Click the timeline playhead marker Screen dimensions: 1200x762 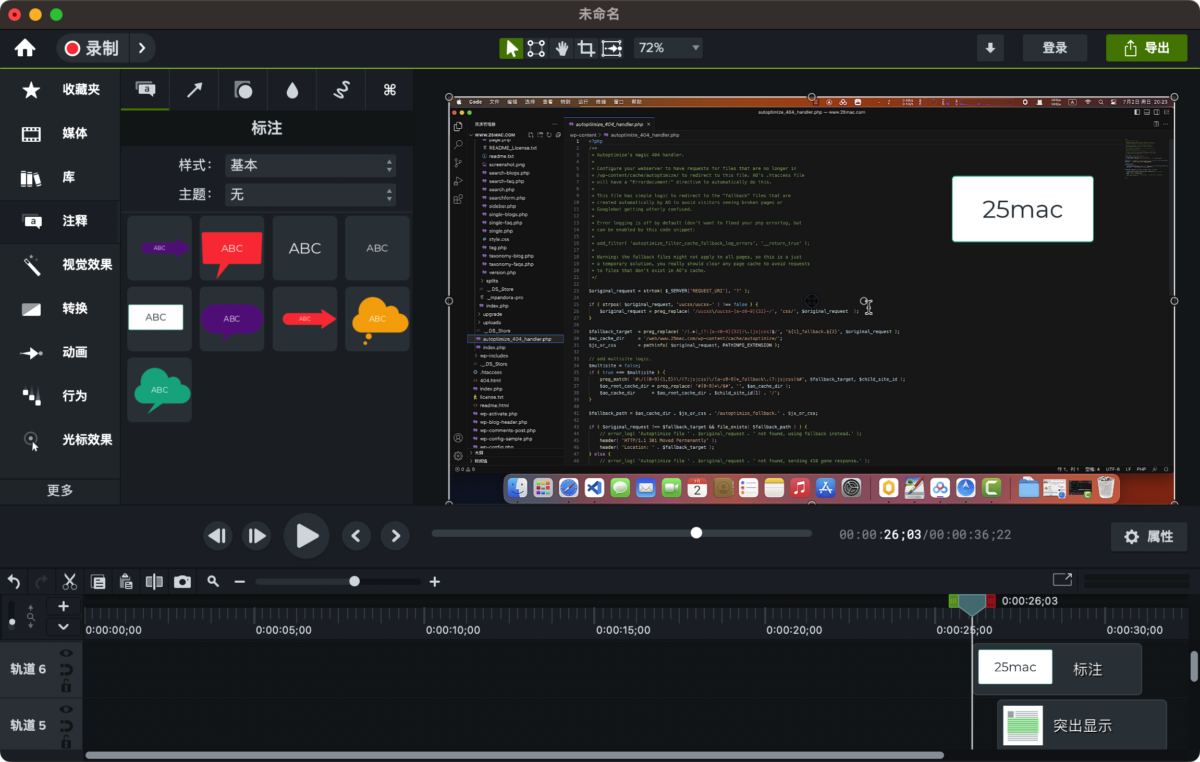[971, 603]
